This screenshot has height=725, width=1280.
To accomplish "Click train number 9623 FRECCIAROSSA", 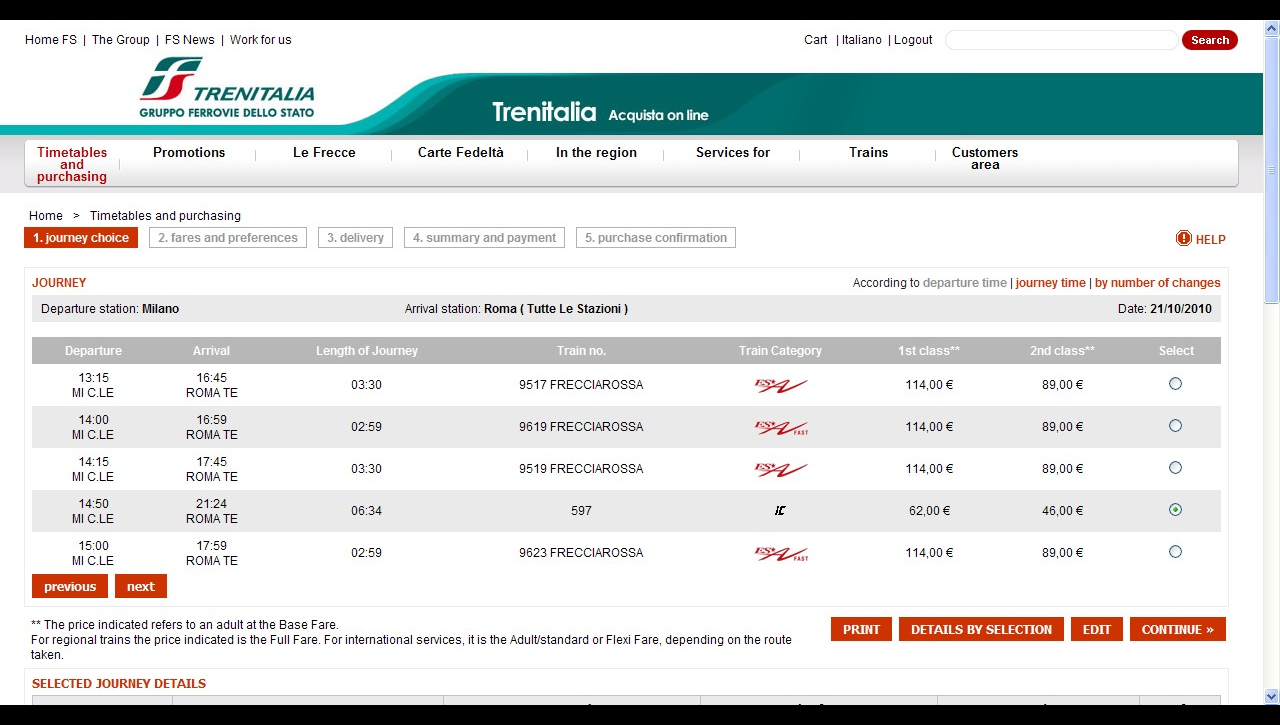I will pos(581,553).
